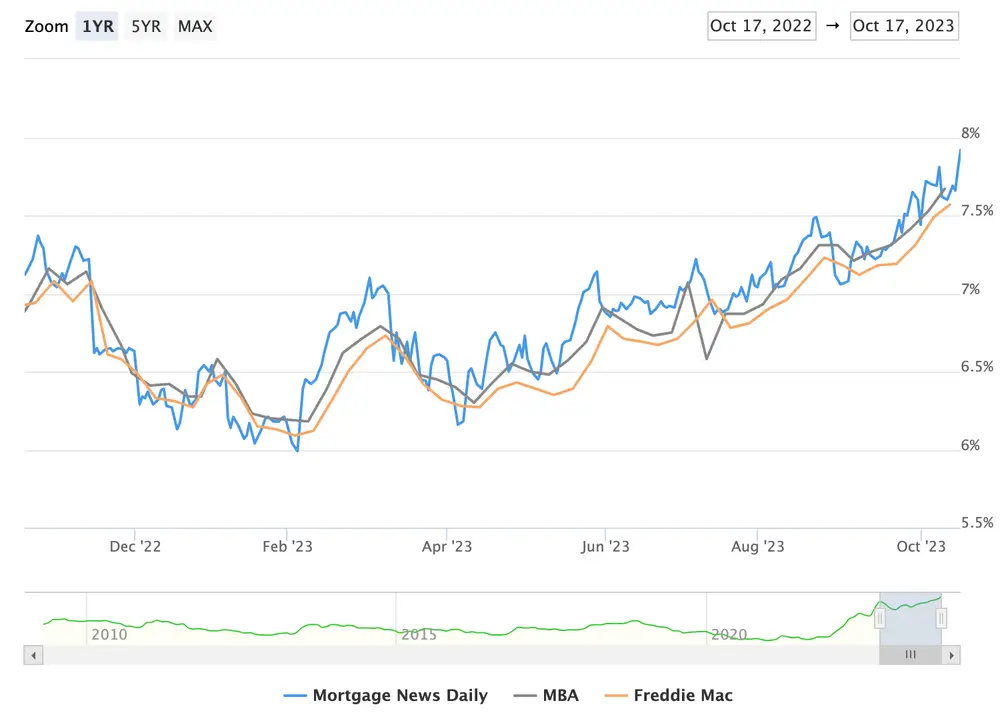Click the scrollbar thumb grip

click(x=911, y=655)
